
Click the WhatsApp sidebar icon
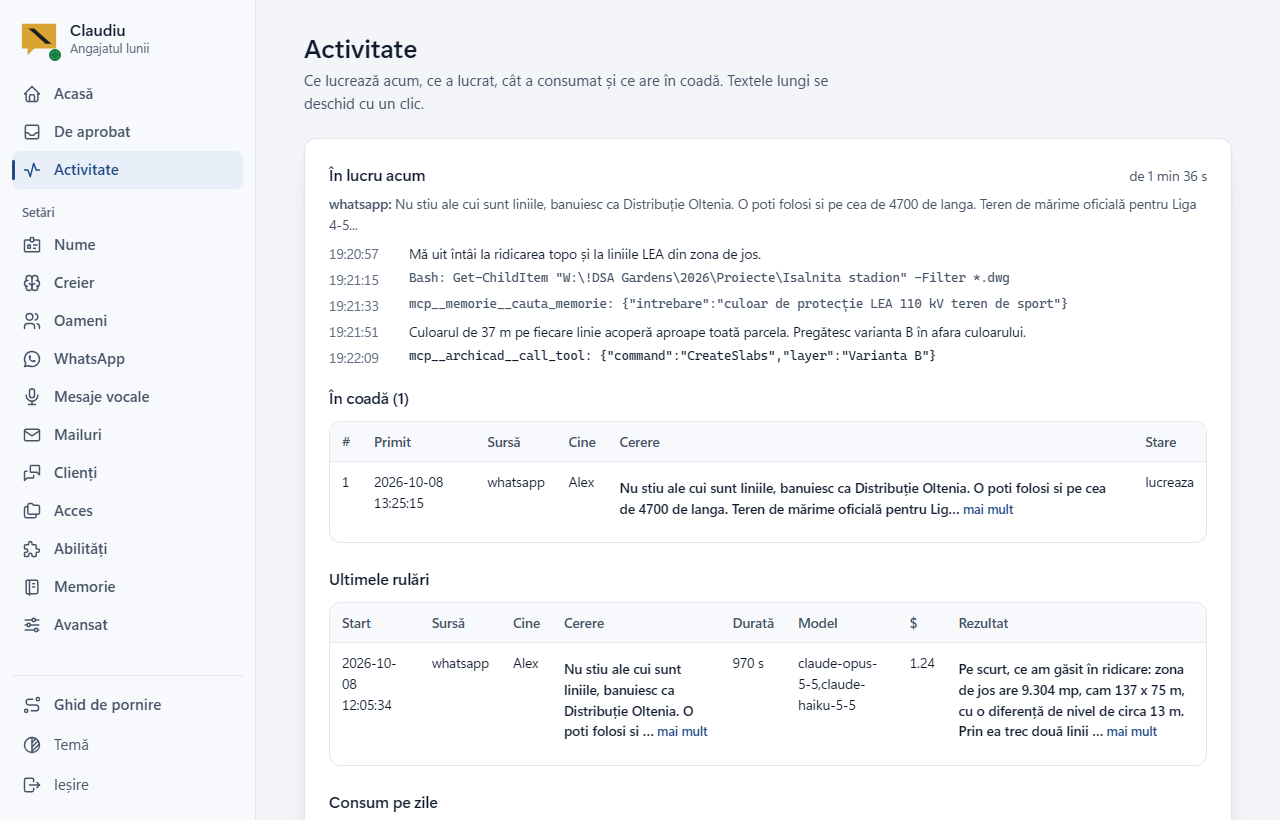coord(33,359)
